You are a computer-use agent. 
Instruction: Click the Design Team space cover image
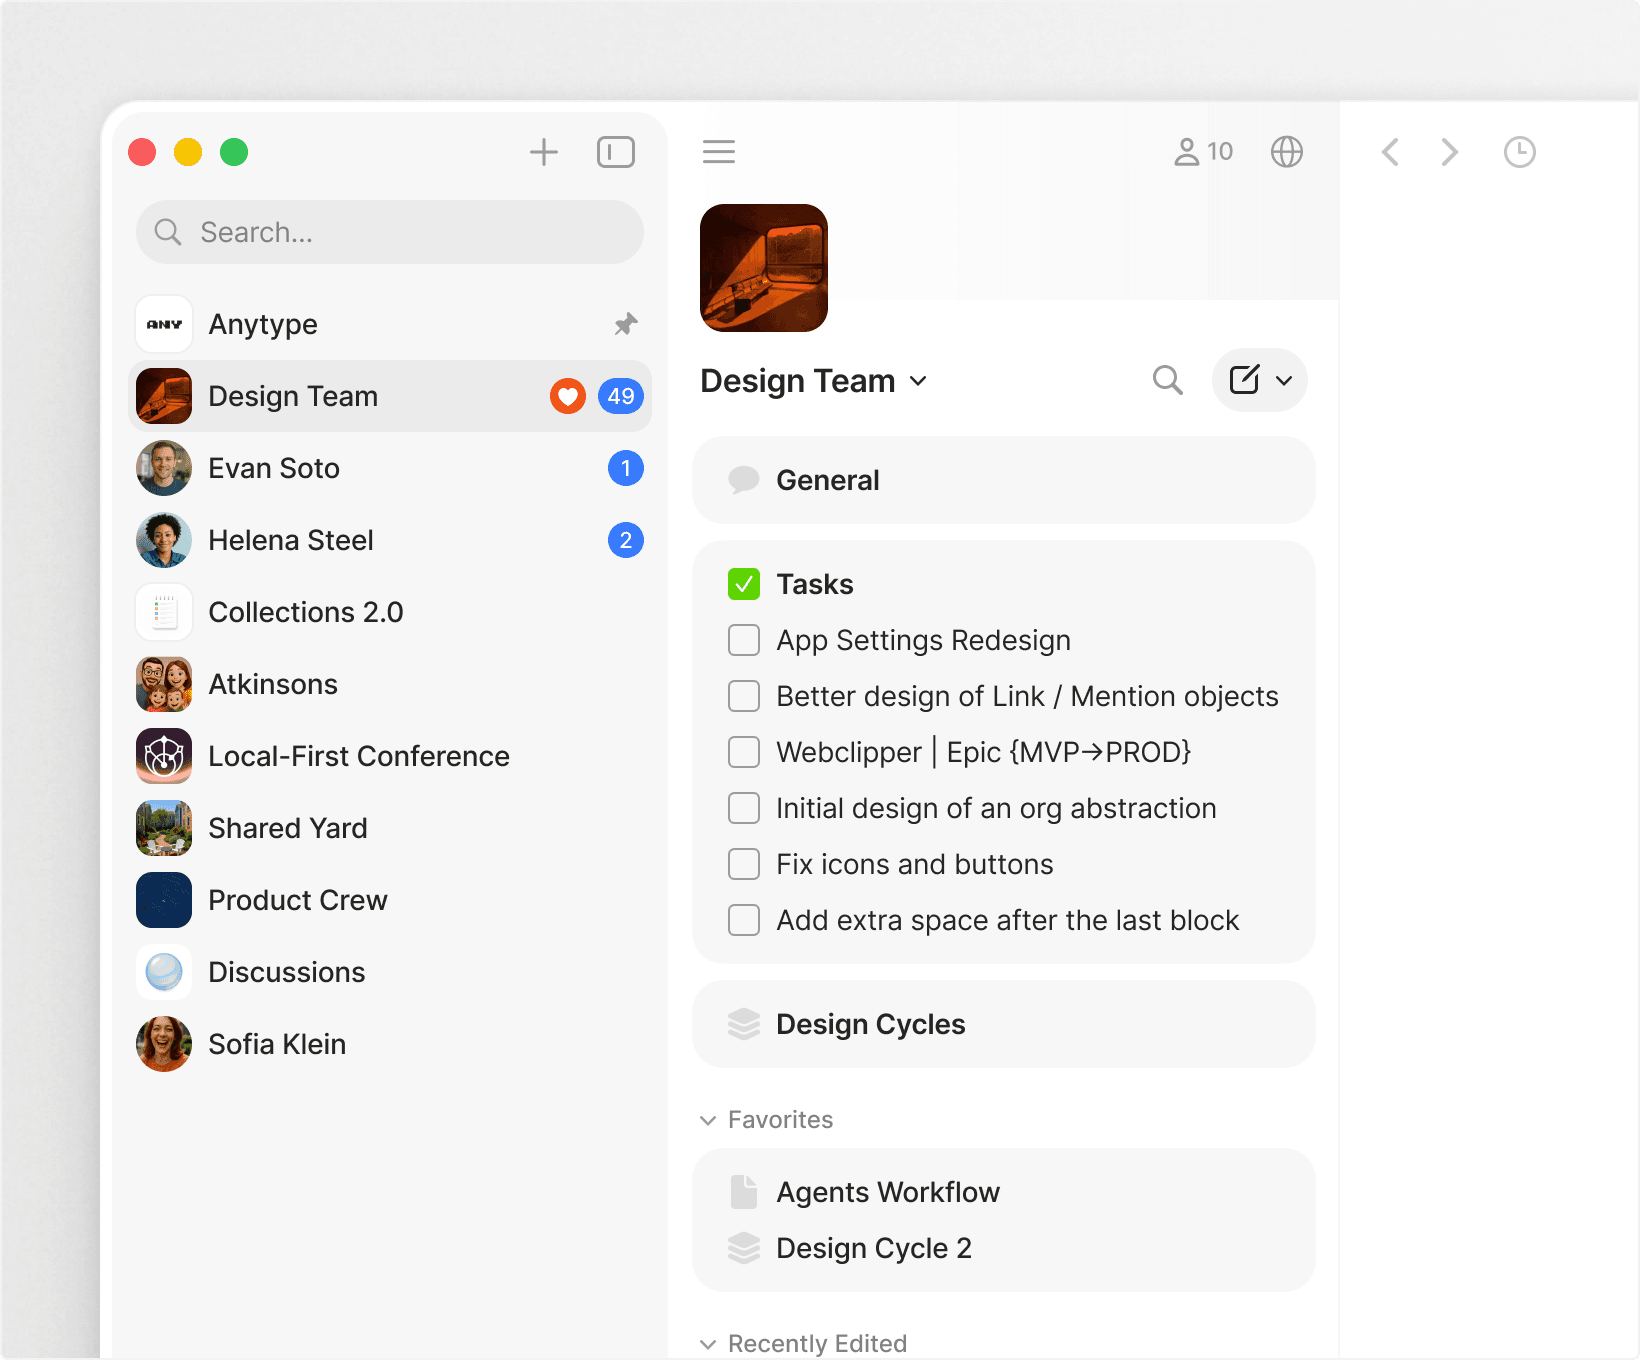[x=764, y=268]
